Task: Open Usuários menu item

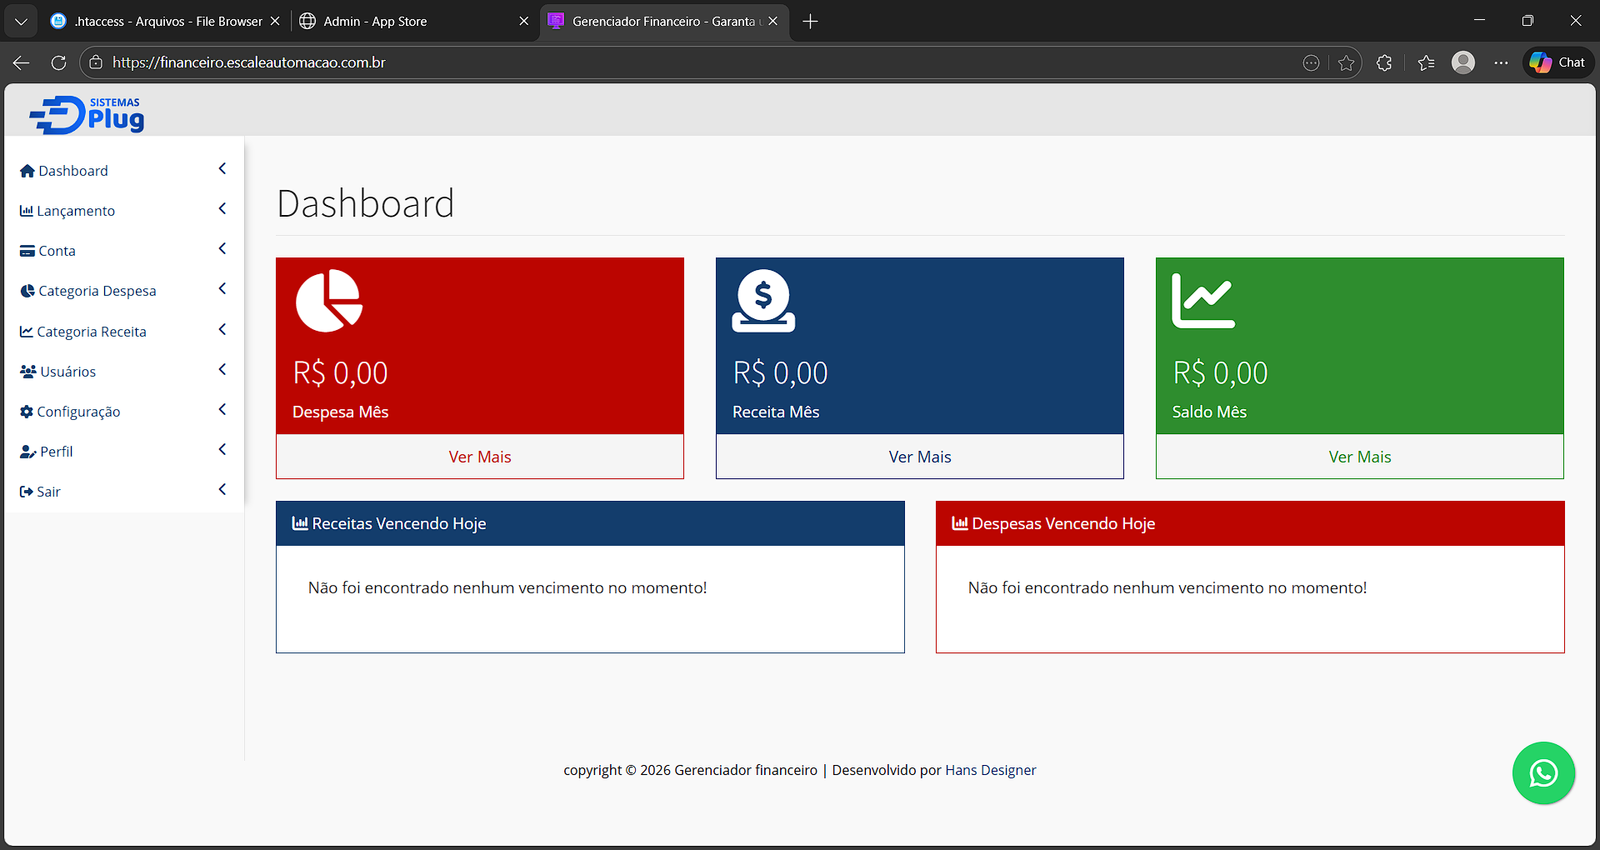Action: [67, 372]
